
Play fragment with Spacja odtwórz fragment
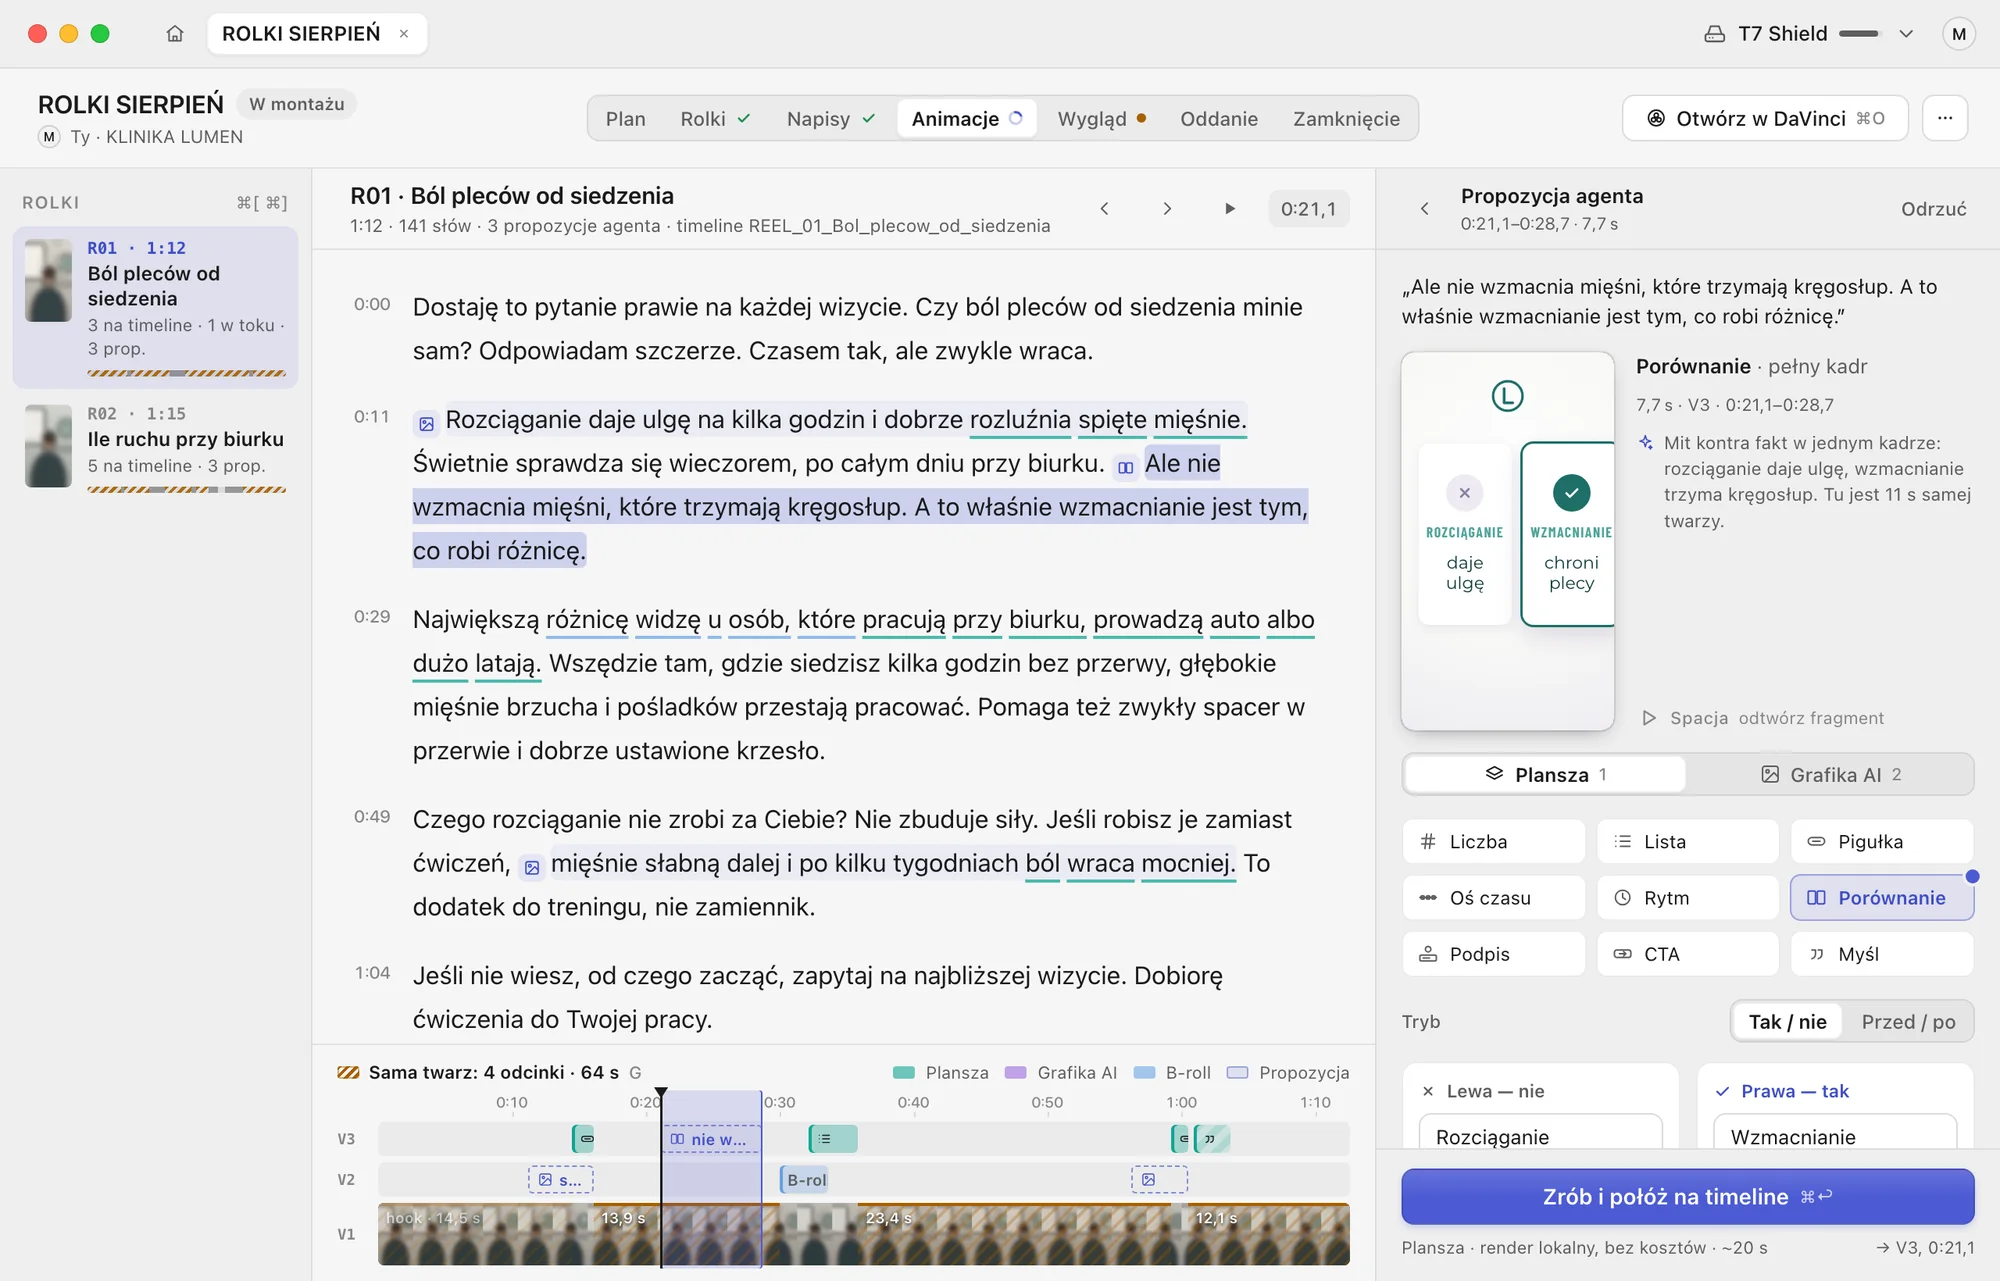(x=1764, y=718)
